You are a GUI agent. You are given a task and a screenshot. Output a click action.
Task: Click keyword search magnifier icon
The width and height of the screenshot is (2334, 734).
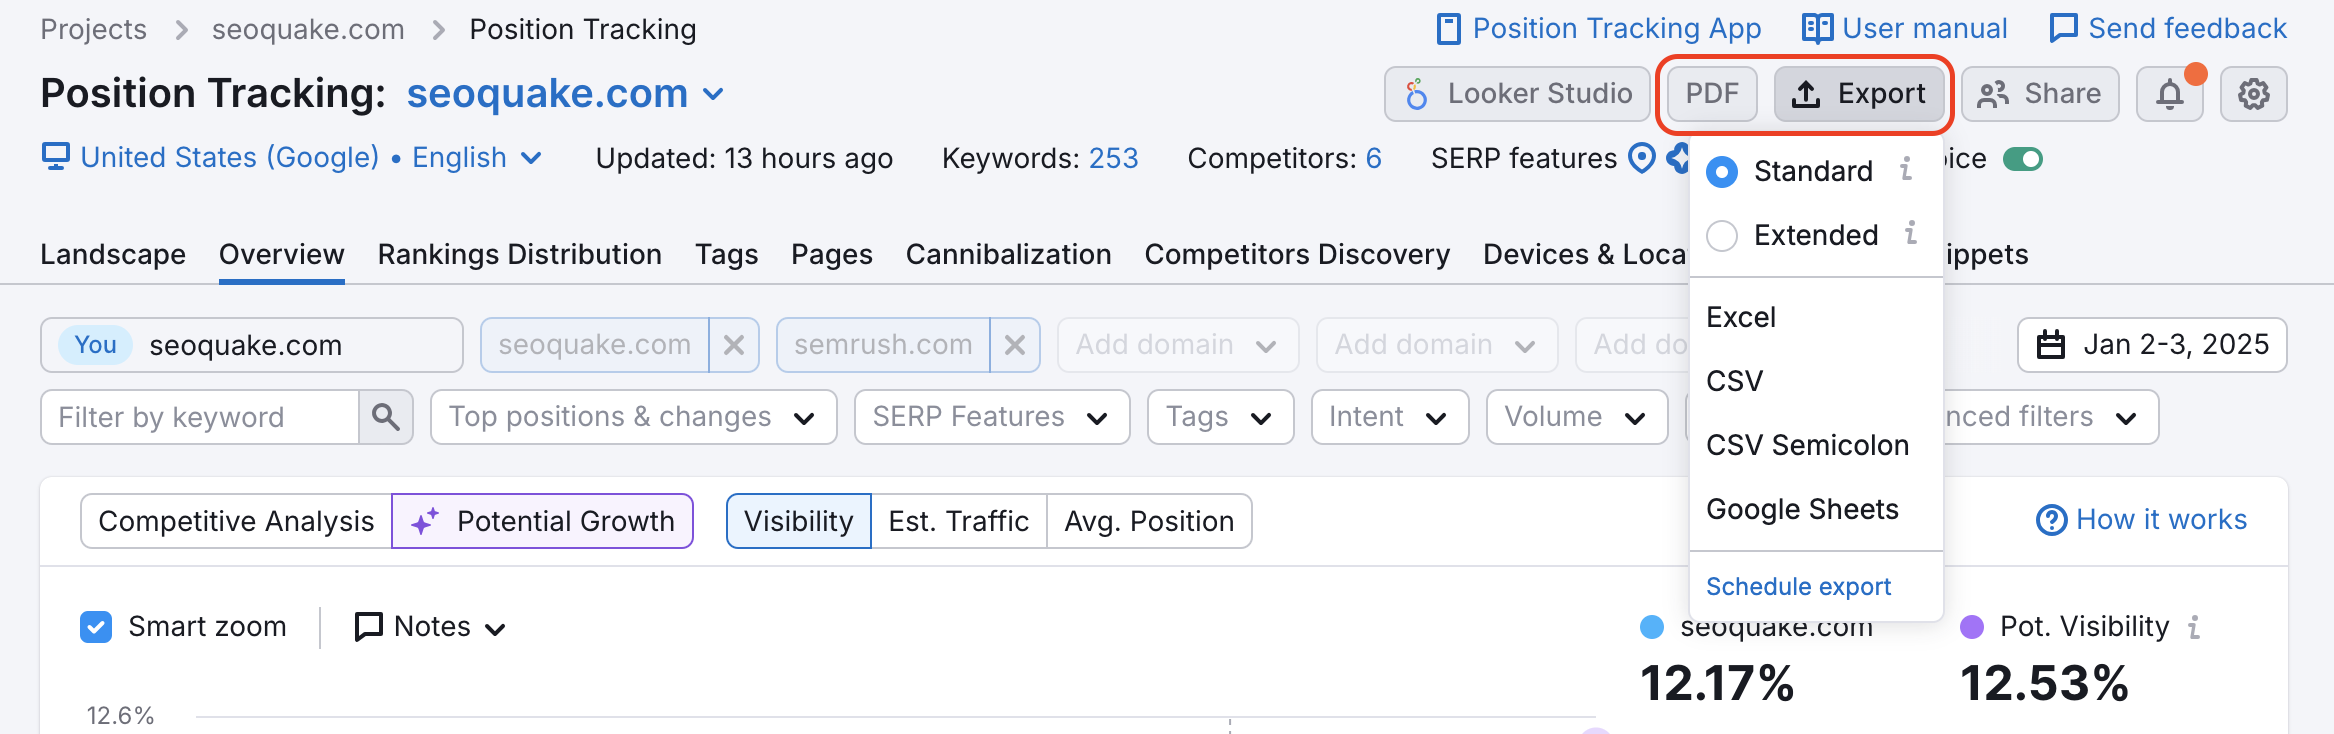tap(386, 417)
